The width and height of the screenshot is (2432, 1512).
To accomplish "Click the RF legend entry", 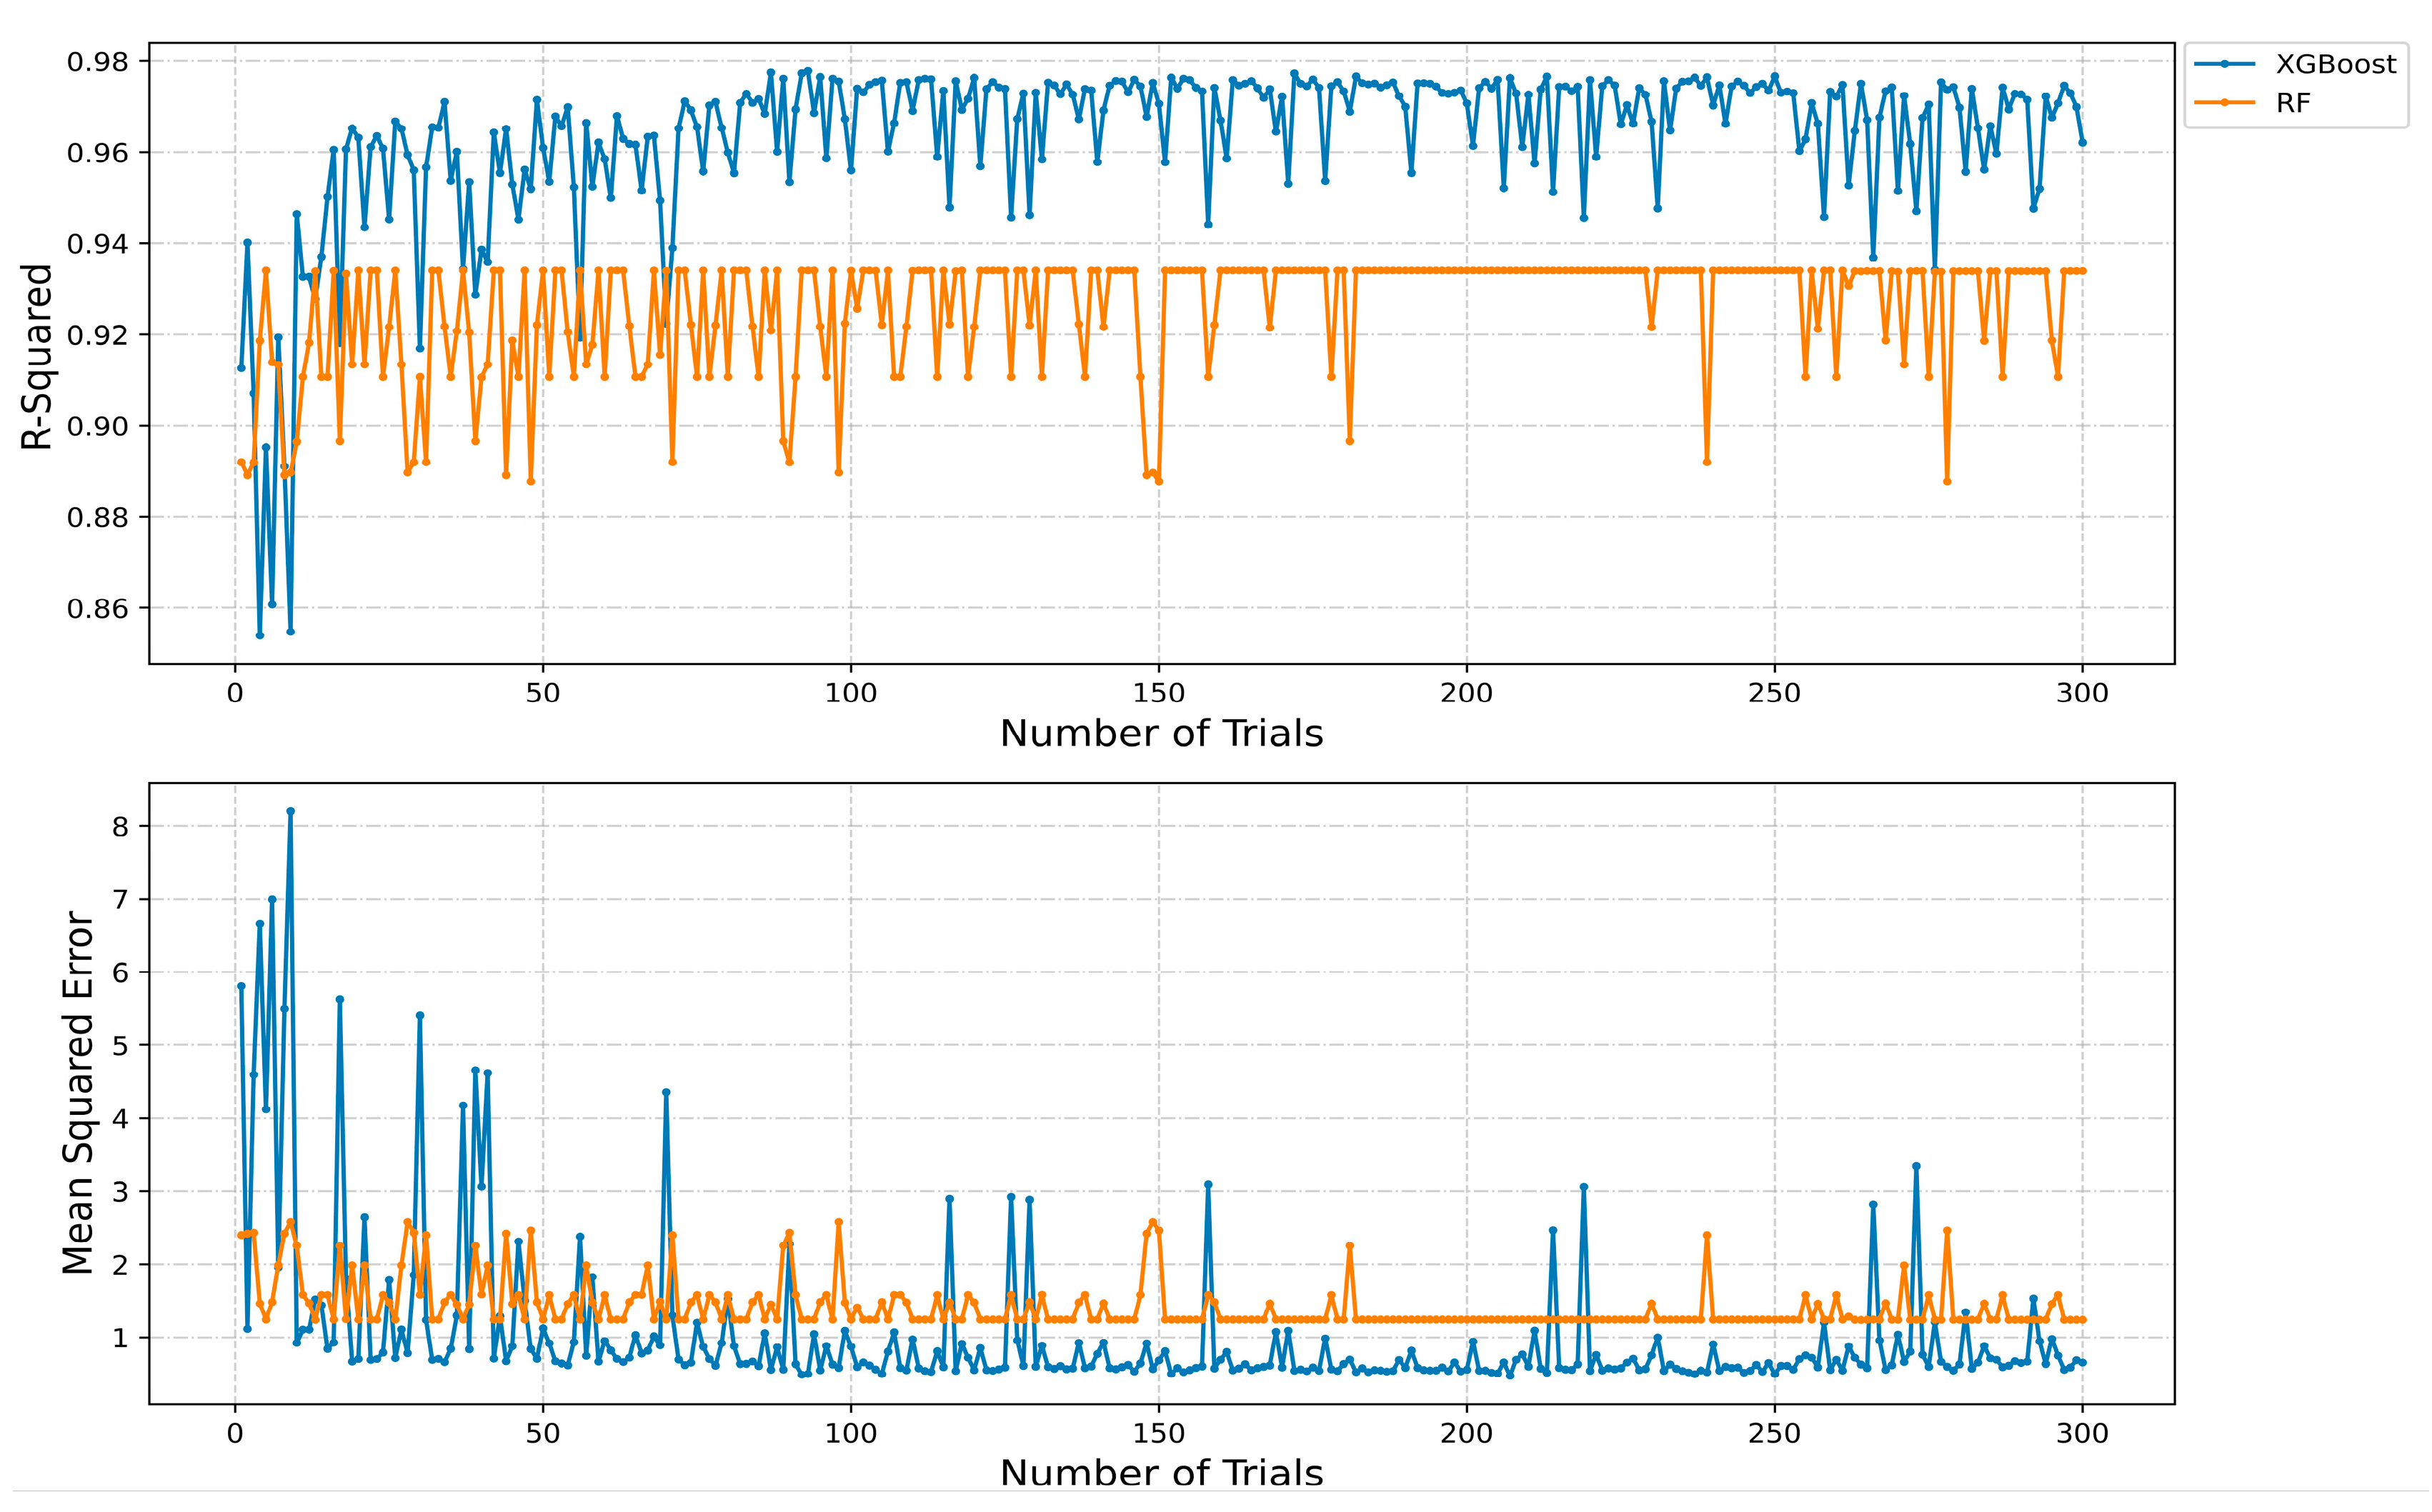I will click(x=2294, y=104).
